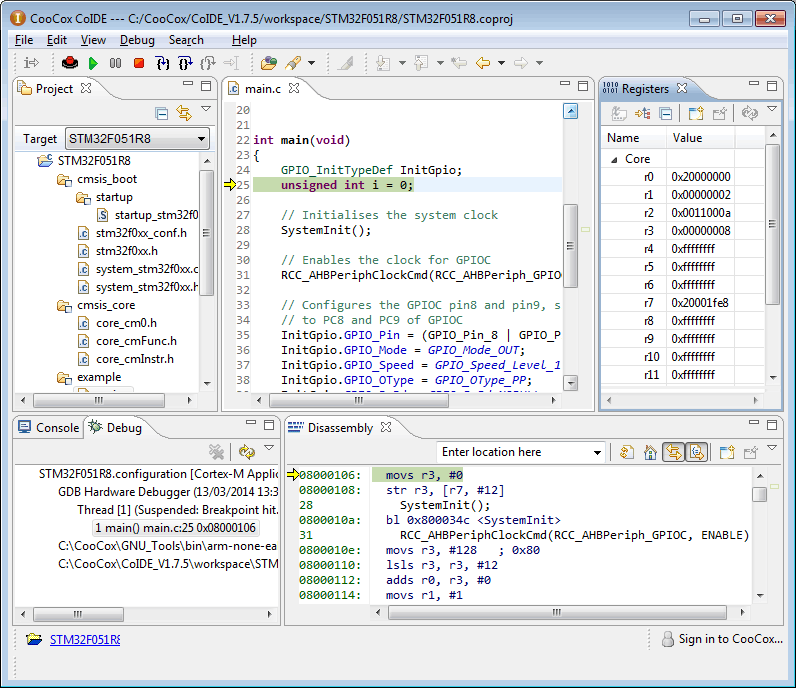Click the STM32F051R8 link in status bar

84,639
